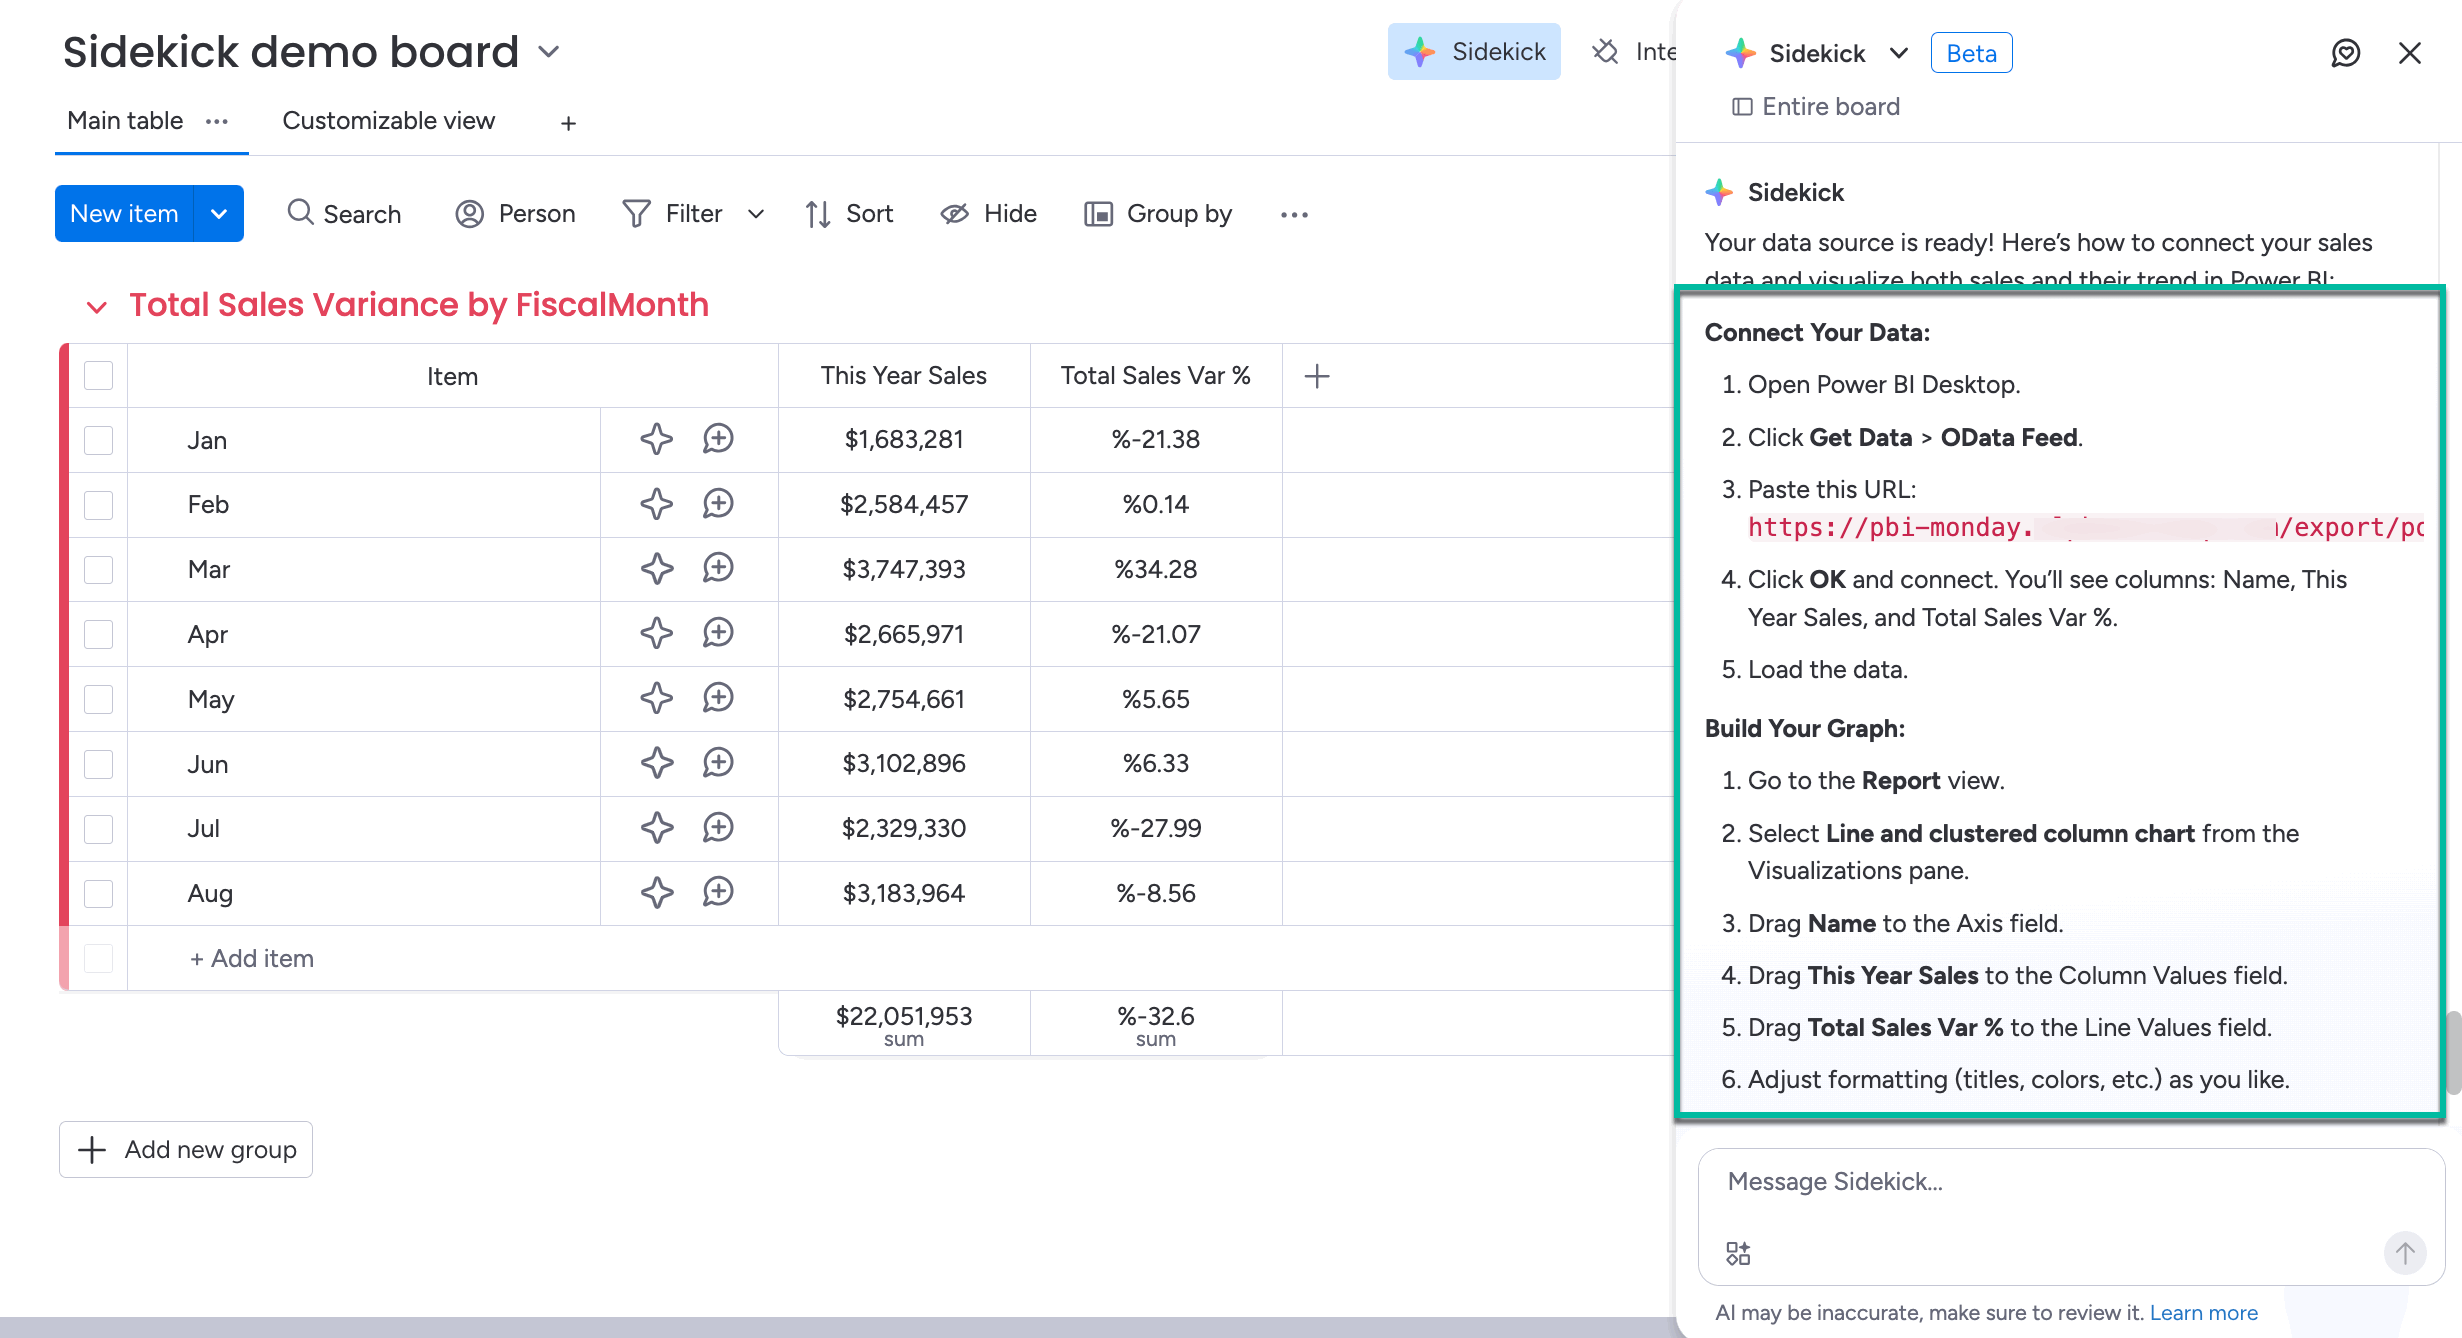Select the Aug row checkbox

click(98, 893)
